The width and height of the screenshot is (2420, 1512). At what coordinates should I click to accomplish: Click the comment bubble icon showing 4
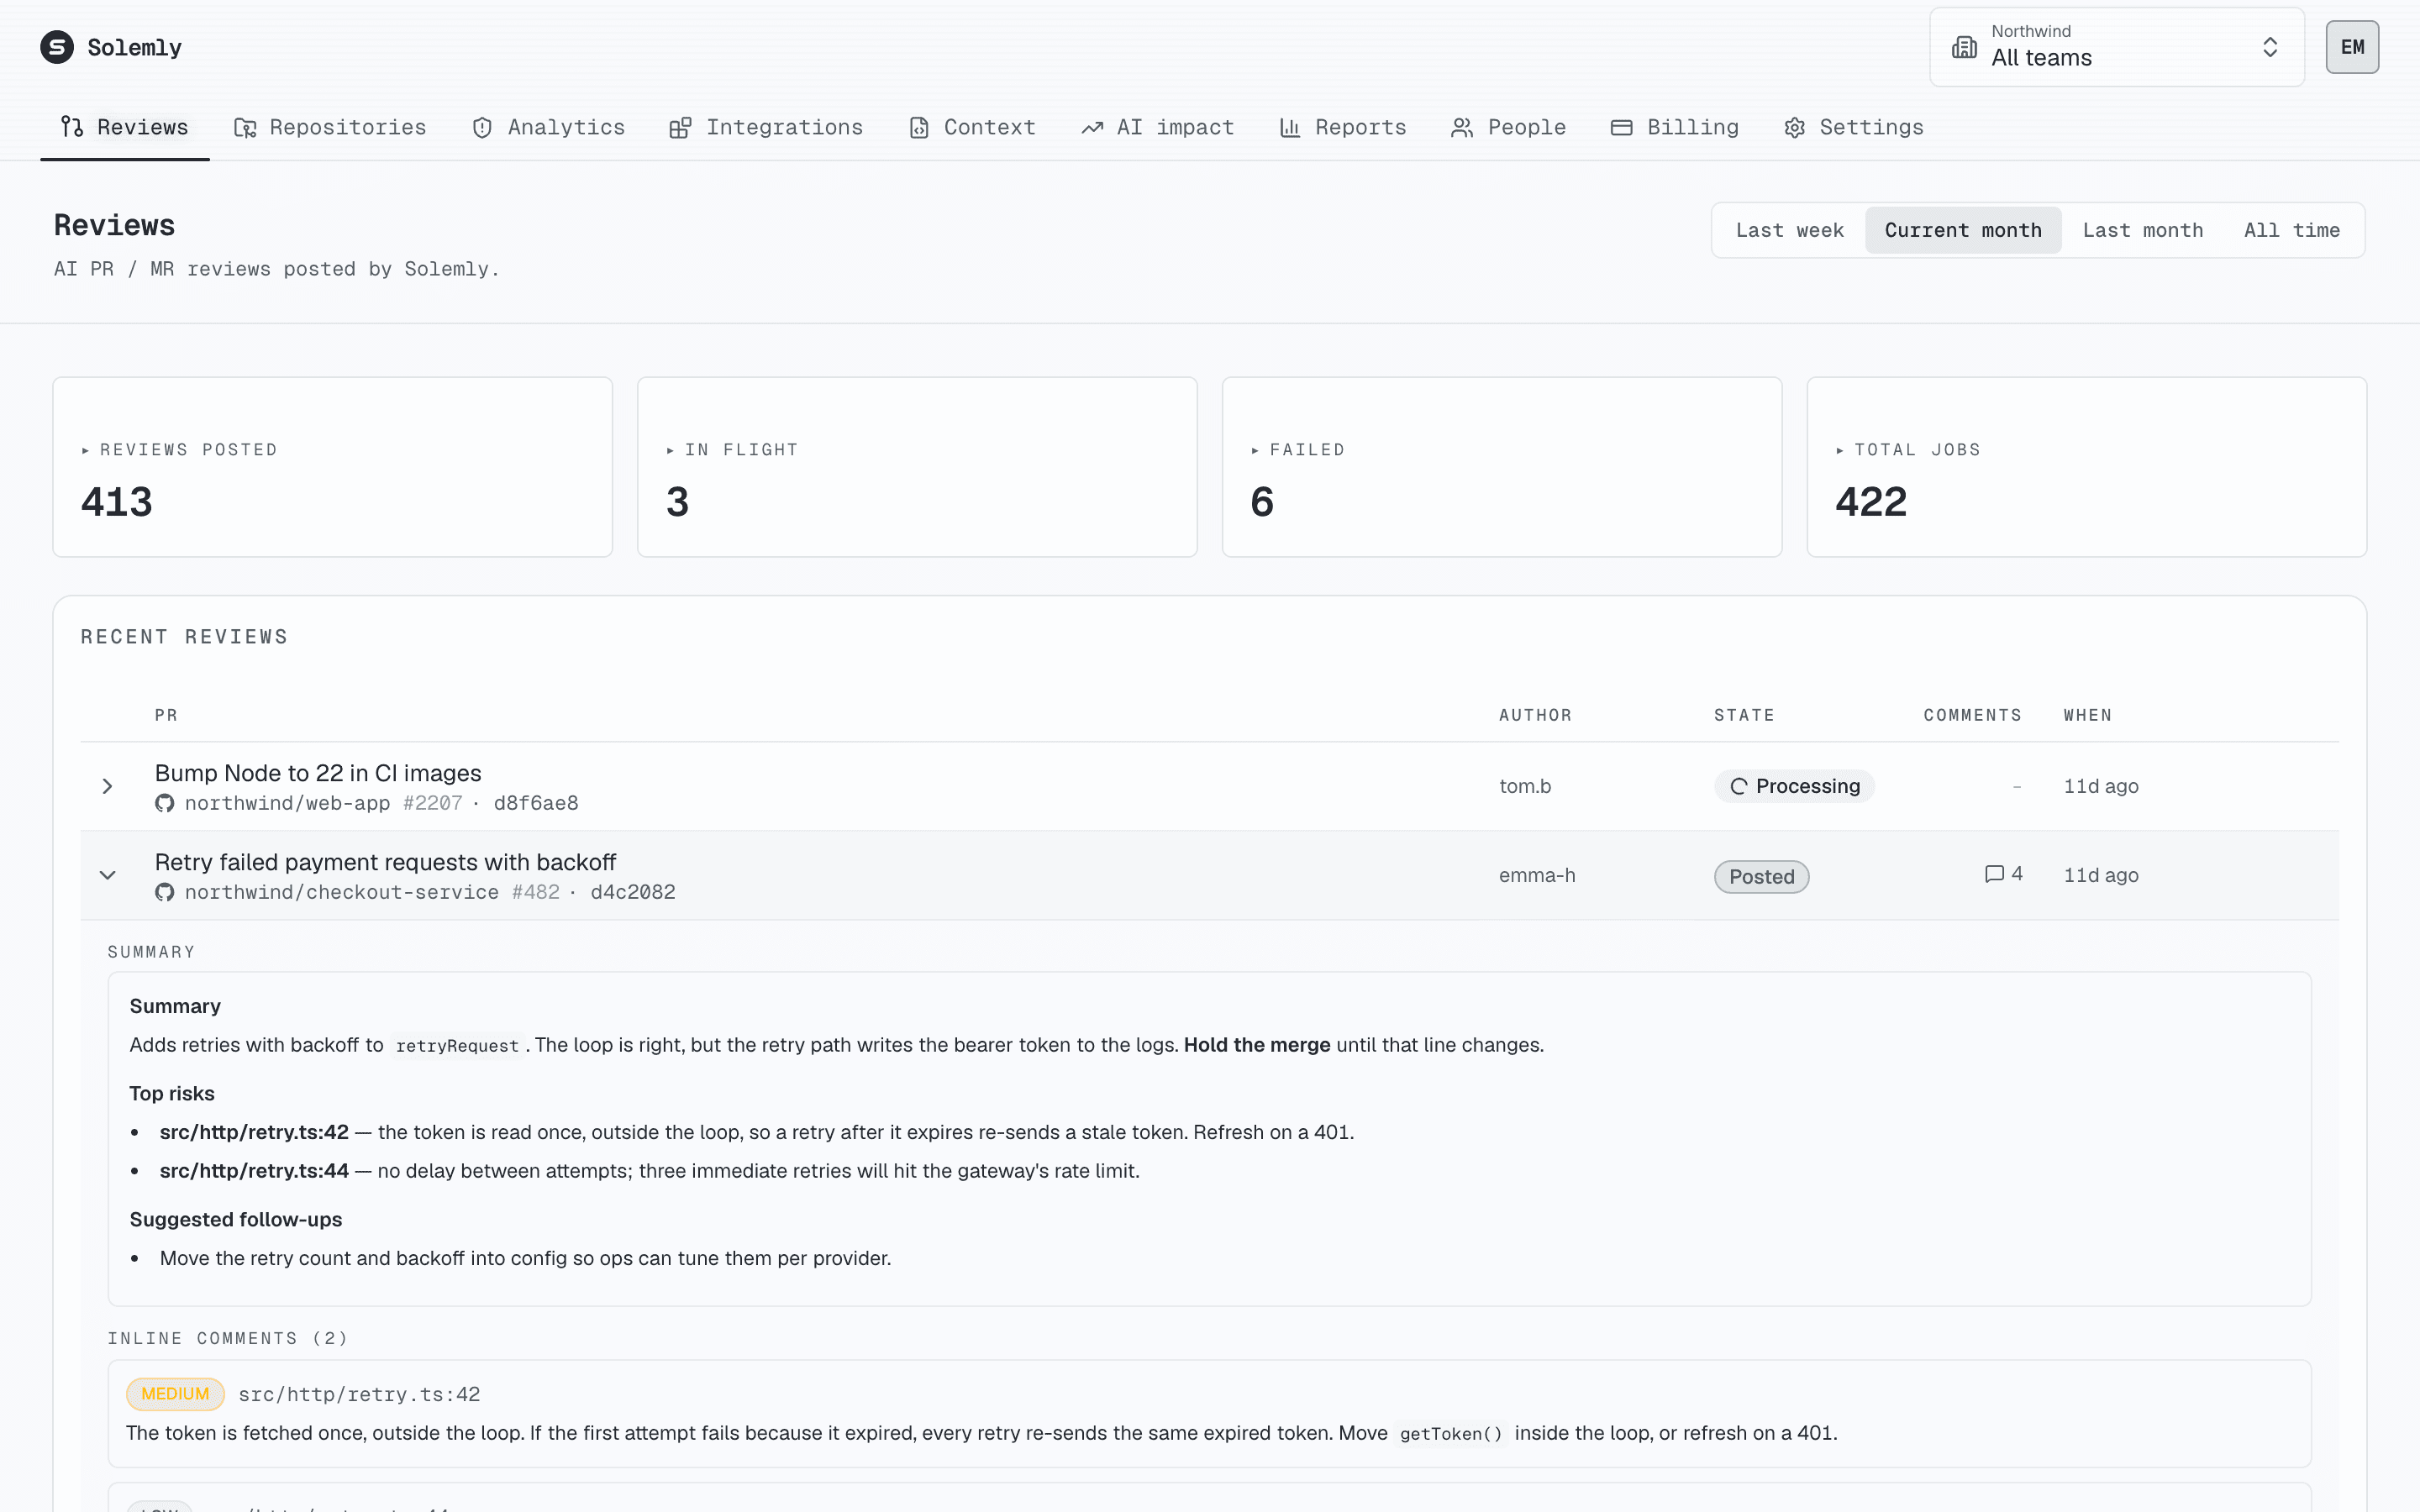(1994, 874)
